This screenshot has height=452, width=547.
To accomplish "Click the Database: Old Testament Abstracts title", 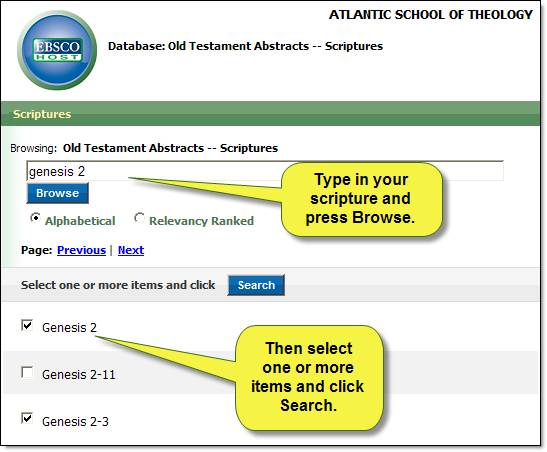I will [x=245, y=46].
